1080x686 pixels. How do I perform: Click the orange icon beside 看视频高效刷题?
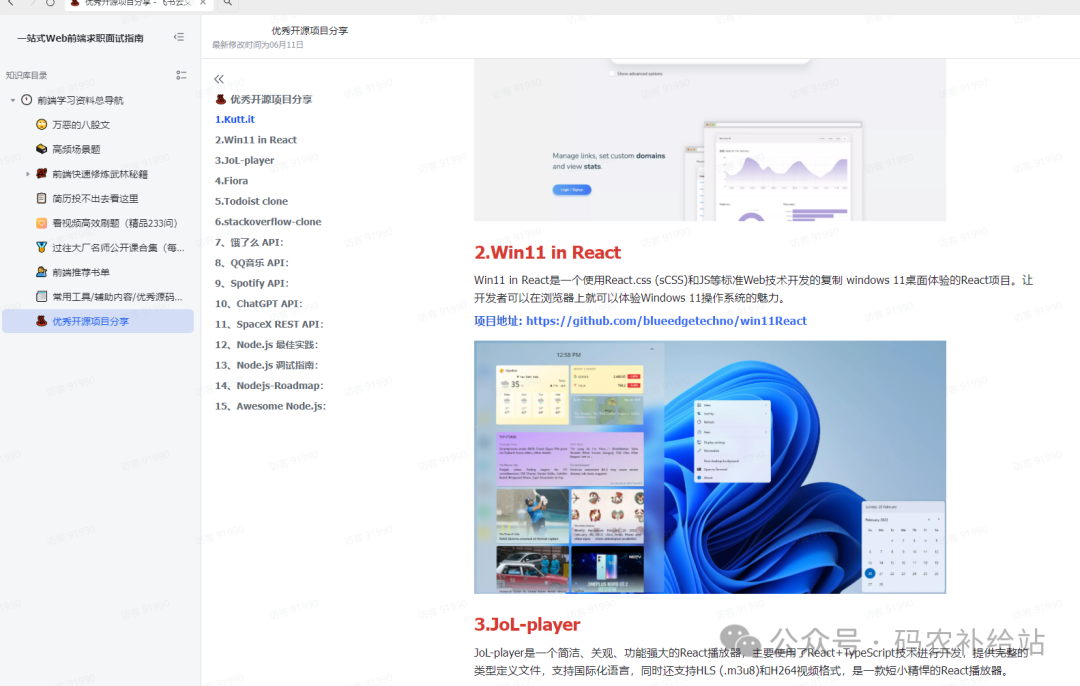click(x=41, y=222)
